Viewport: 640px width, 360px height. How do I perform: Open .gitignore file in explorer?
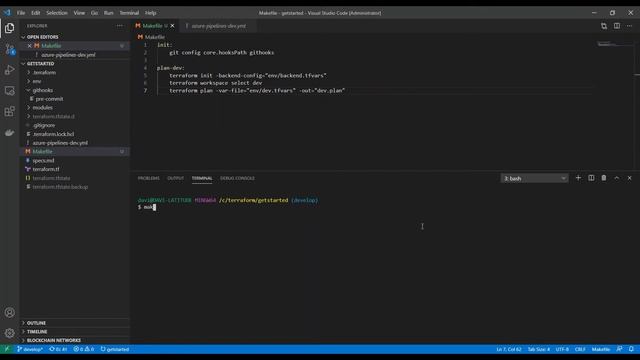pyautogui.click(x=44, y=125)
